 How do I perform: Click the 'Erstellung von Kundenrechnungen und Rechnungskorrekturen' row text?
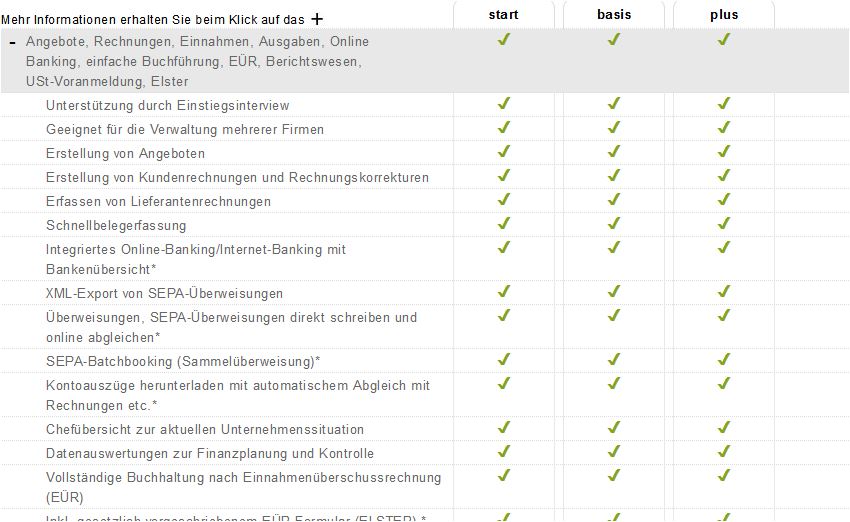click(237, 177)
